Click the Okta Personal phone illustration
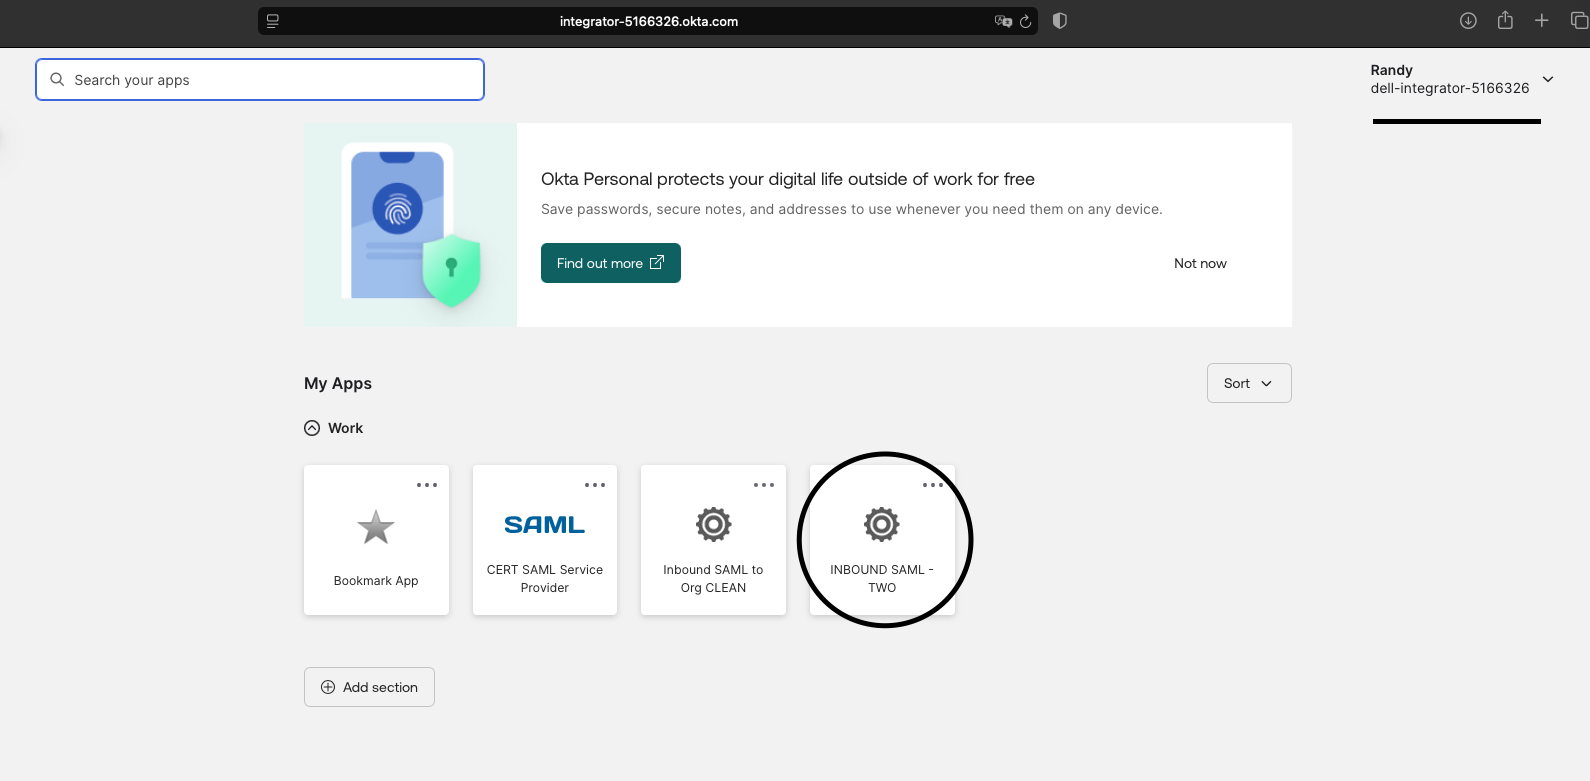Viewport: 1590px width, 781px height. pos(411,225)
